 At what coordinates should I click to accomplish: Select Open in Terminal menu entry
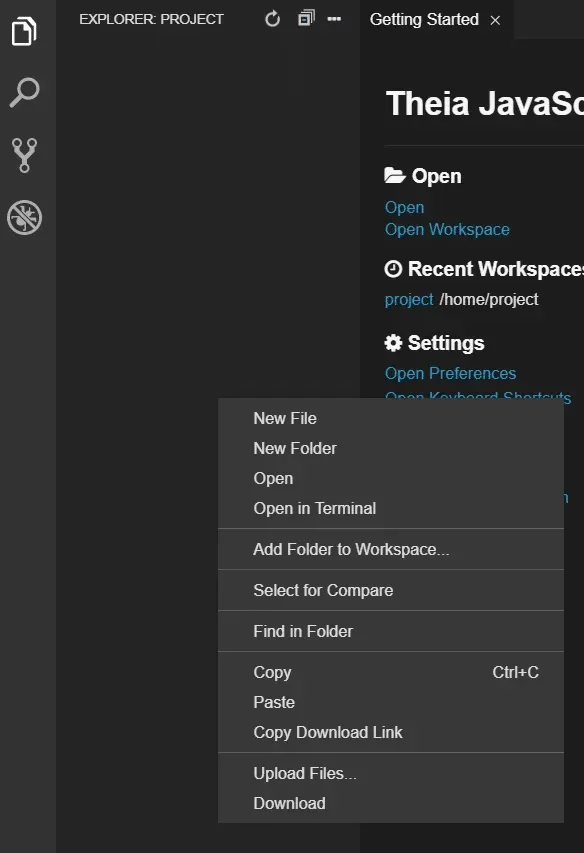pos(390,508)
